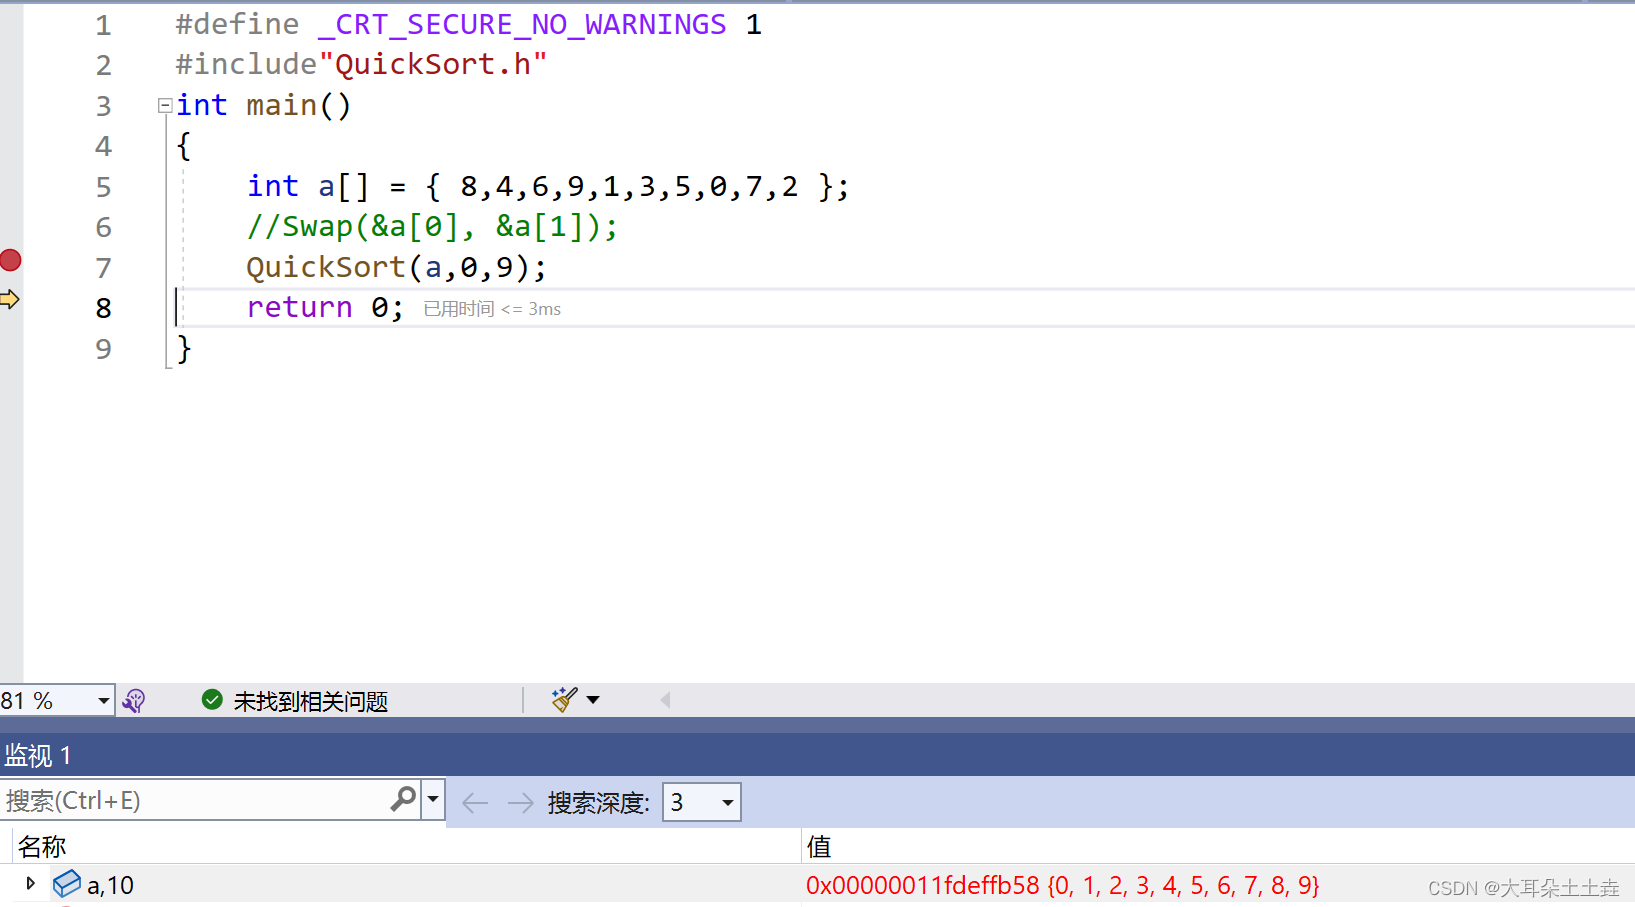Click the green no-issues-found checkmark
1635x907 pixels.
tap(212, 700)
